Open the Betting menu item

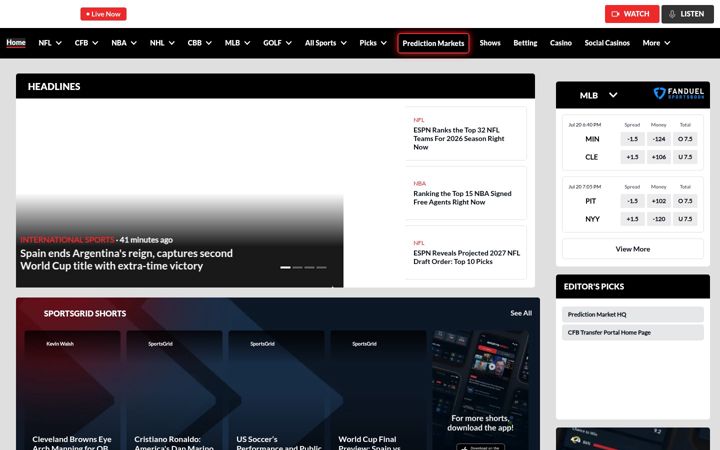tap(525, 43)
